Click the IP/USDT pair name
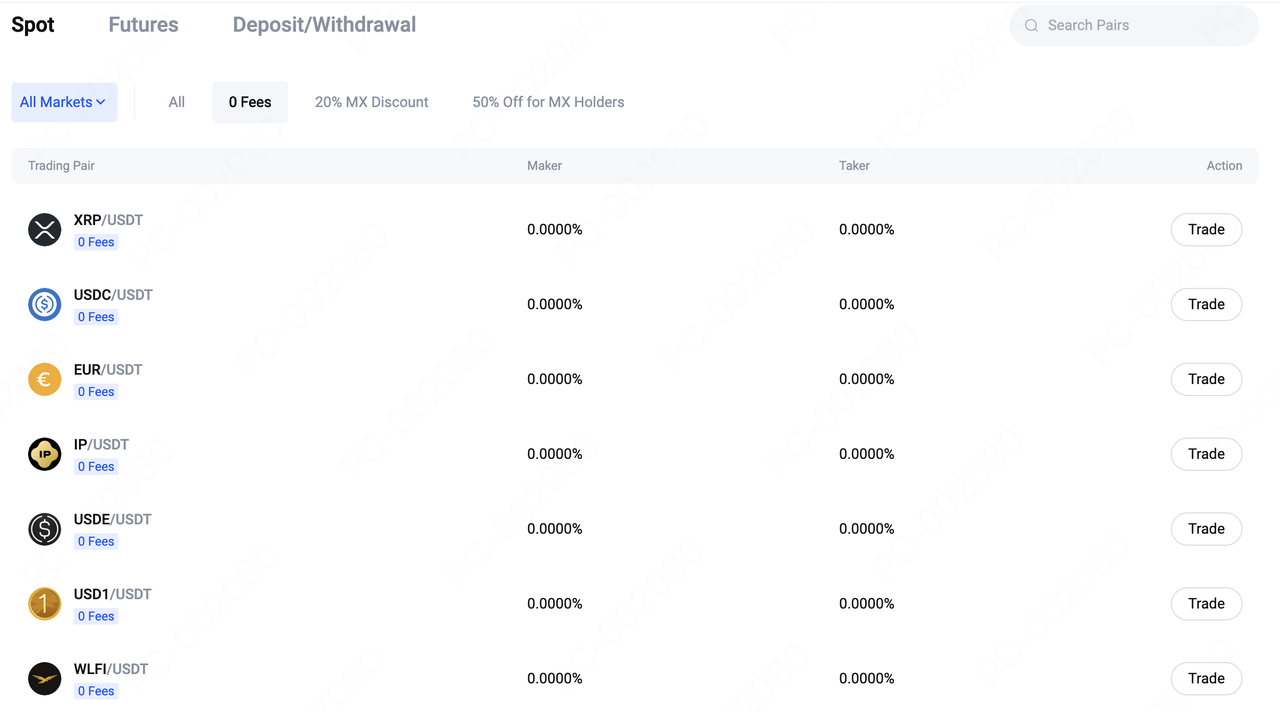 (101, 445)
